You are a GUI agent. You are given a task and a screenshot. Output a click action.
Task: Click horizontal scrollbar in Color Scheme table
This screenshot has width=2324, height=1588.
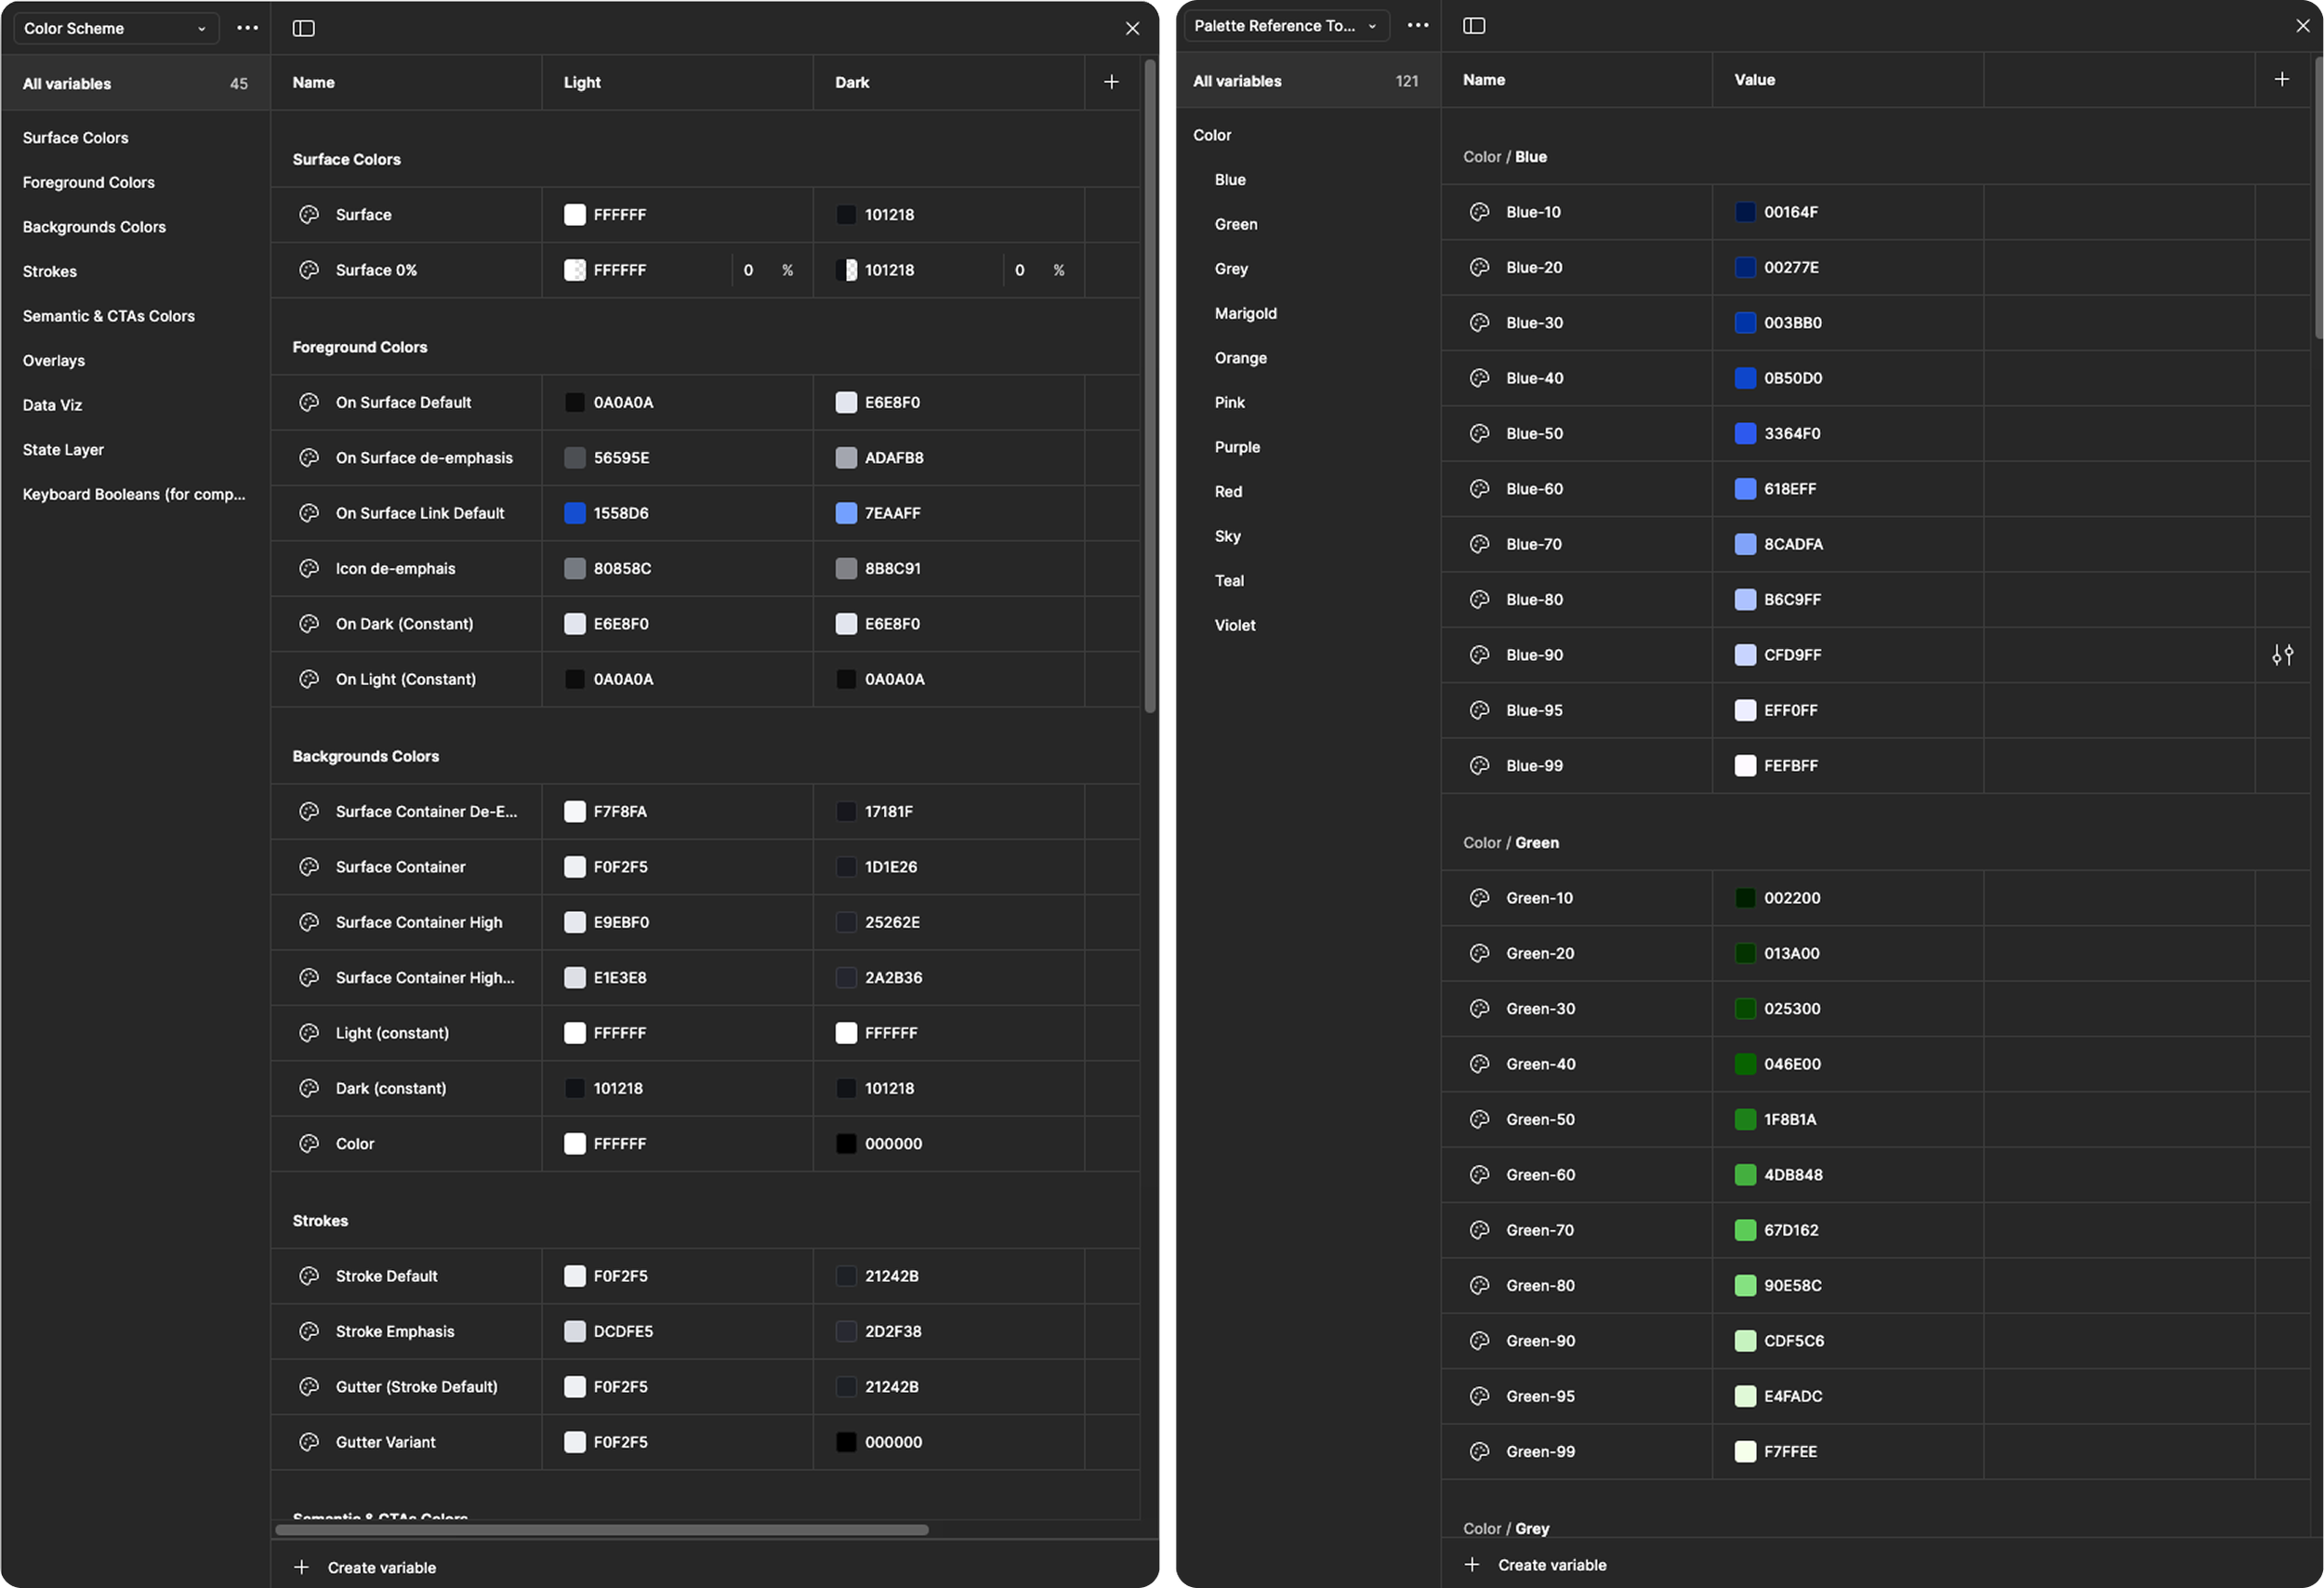pos(601,1530)
